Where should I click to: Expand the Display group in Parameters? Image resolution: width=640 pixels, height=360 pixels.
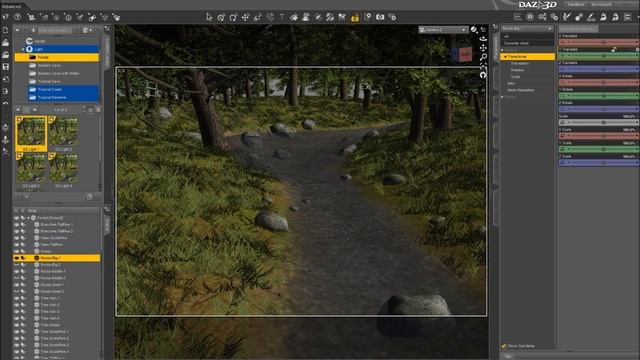click(502, 97)
